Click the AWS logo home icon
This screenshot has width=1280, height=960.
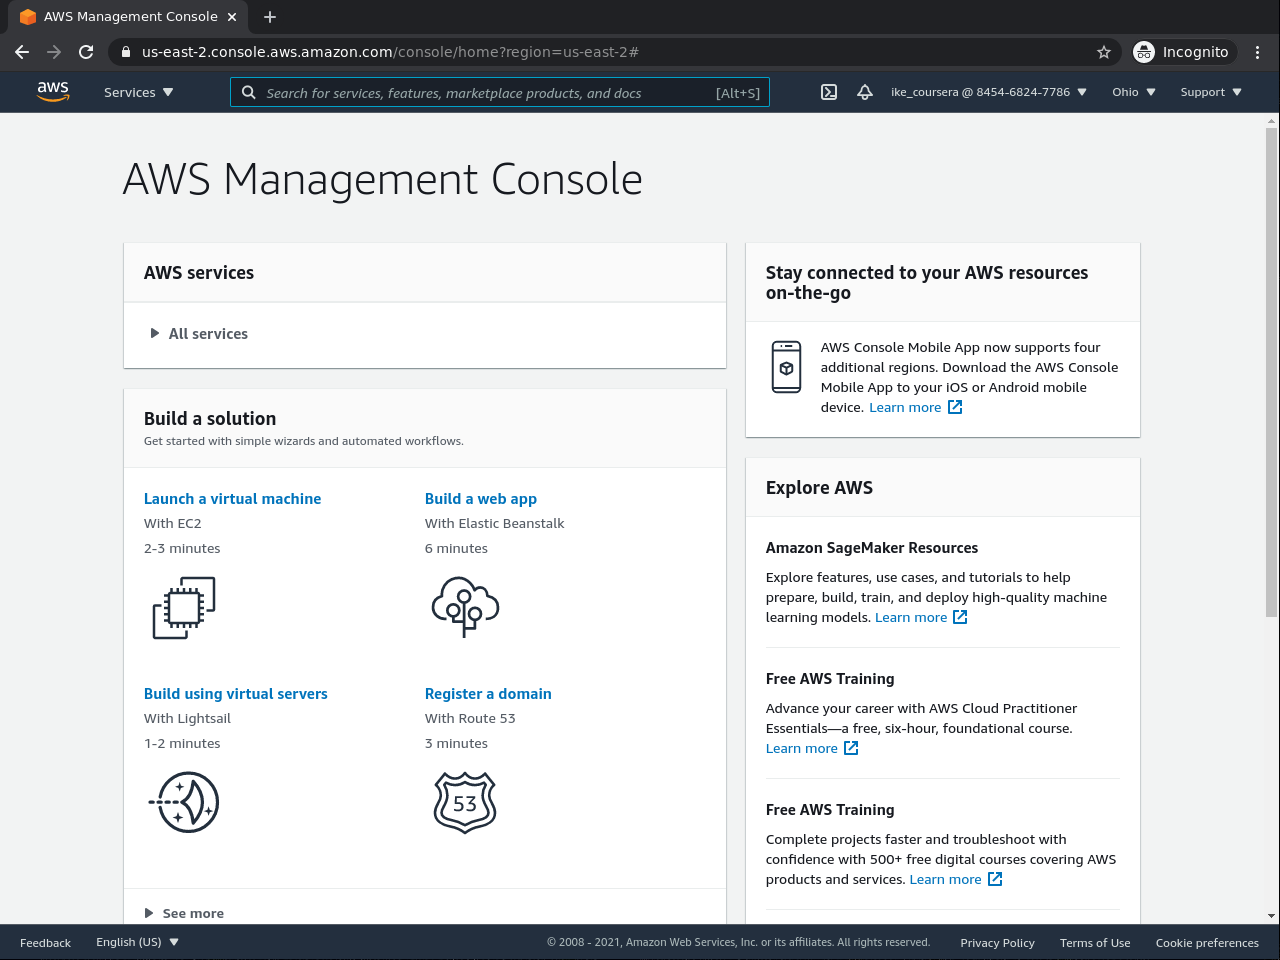pos(53,92)
